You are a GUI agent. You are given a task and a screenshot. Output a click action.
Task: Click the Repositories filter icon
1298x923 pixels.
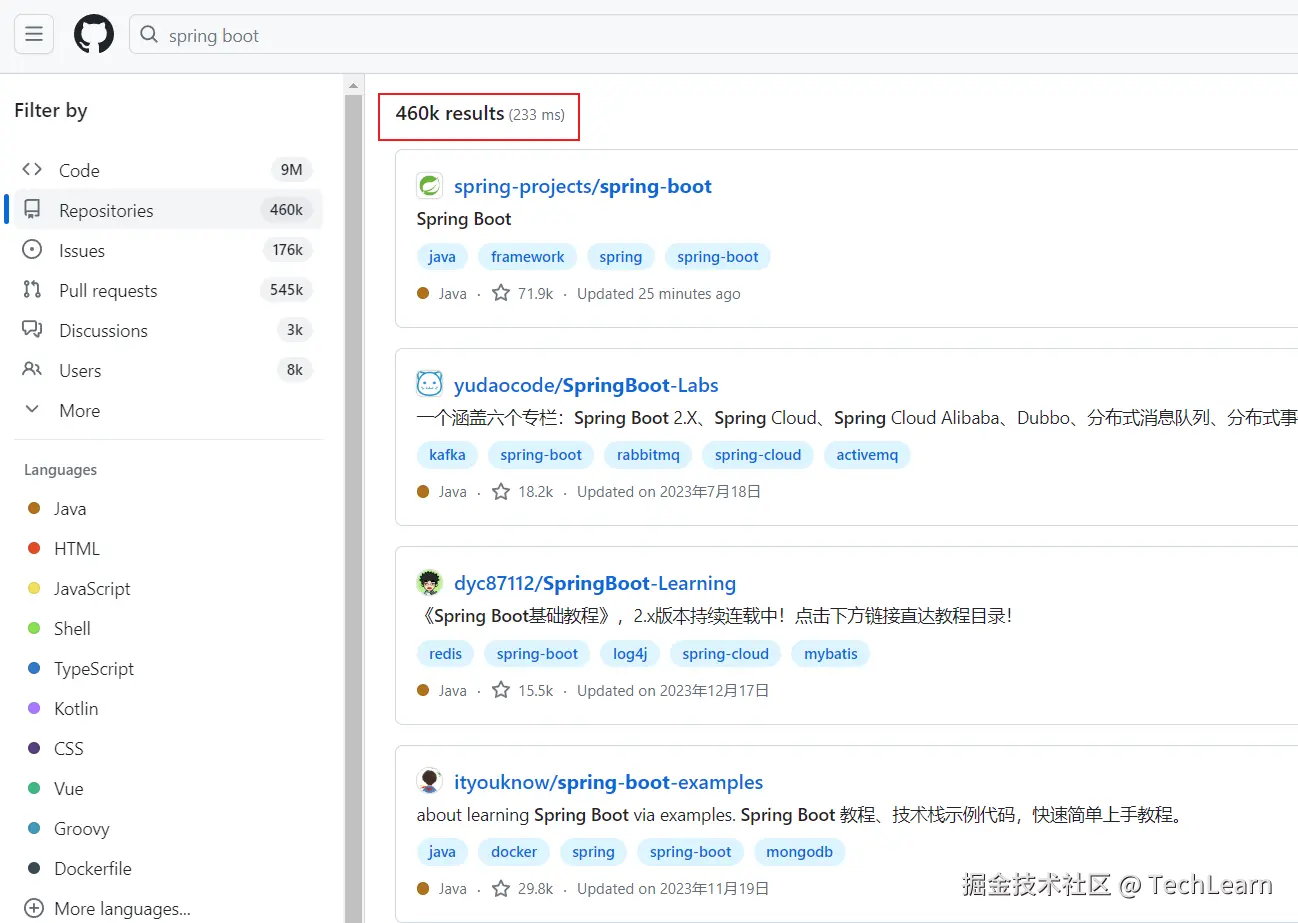click(32, 210)
